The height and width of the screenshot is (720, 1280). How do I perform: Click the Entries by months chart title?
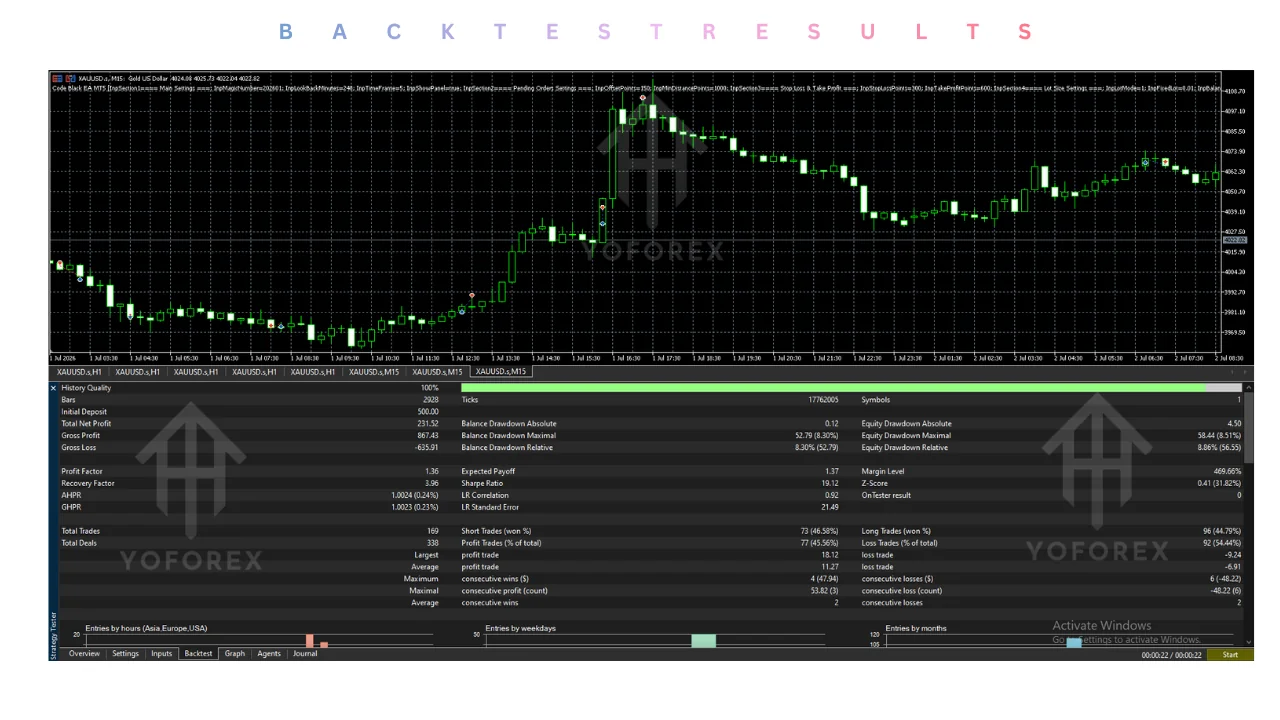point(916,628)
